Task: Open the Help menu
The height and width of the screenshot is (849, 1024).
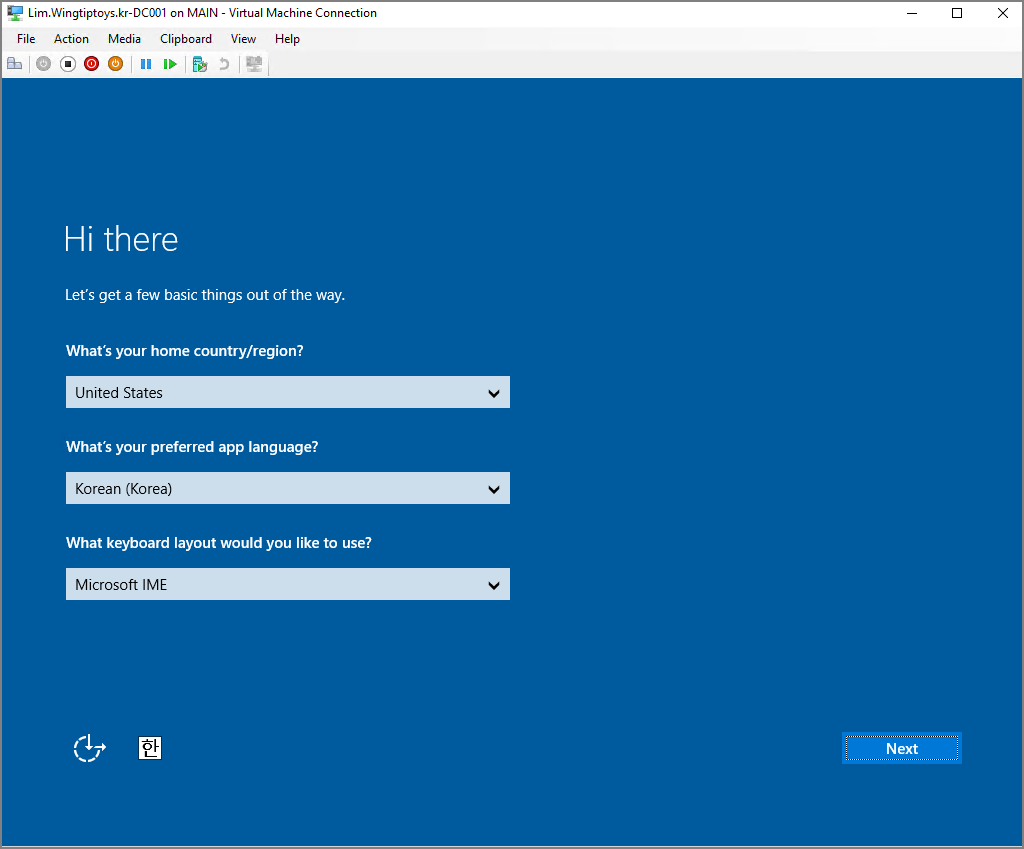Action: click(287, 39)
